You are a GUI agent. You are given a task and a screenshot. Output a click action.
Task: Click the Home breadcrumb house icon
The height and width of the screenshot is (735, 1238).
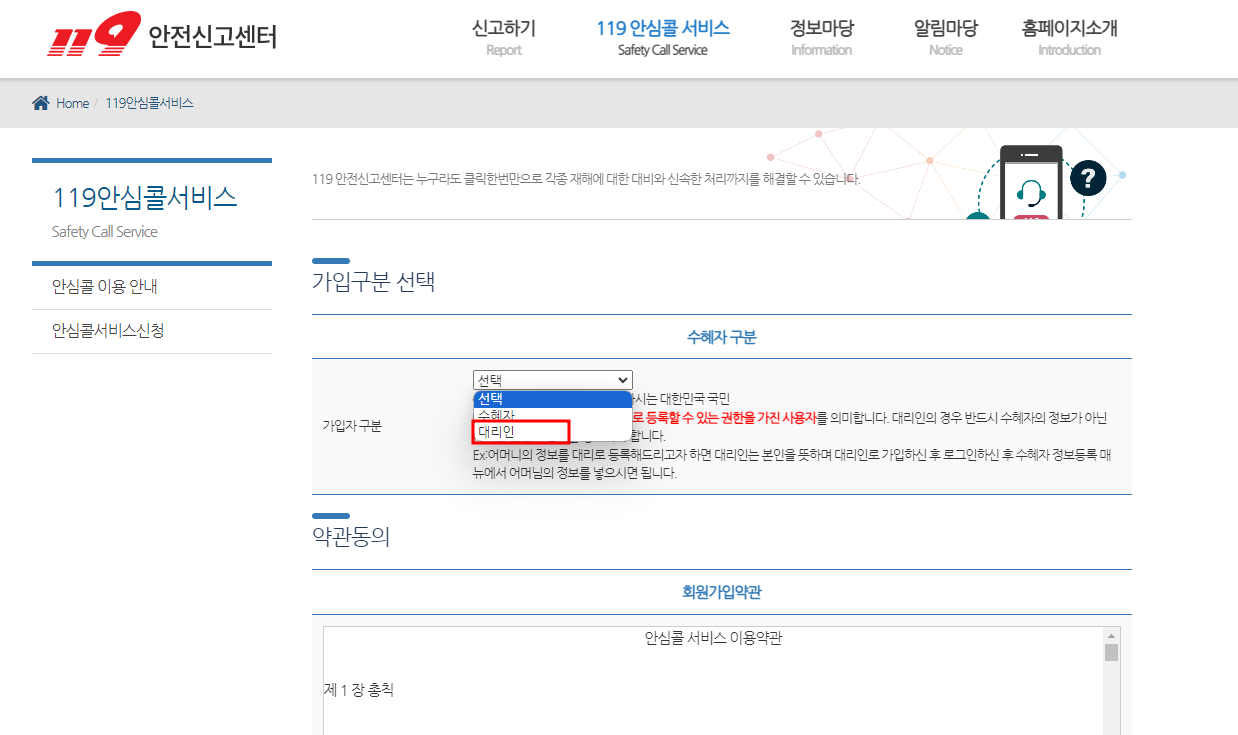38,103
